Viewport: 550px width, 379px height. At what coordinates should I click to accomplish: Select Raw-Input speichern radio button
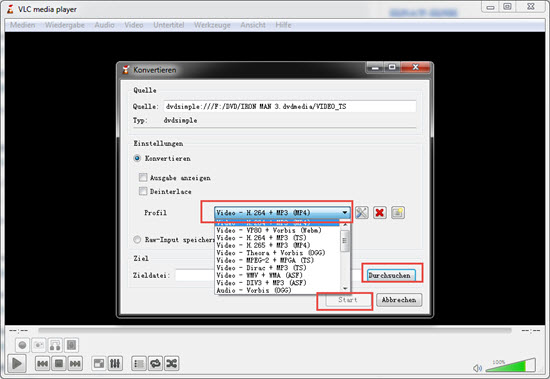(137, 240)
